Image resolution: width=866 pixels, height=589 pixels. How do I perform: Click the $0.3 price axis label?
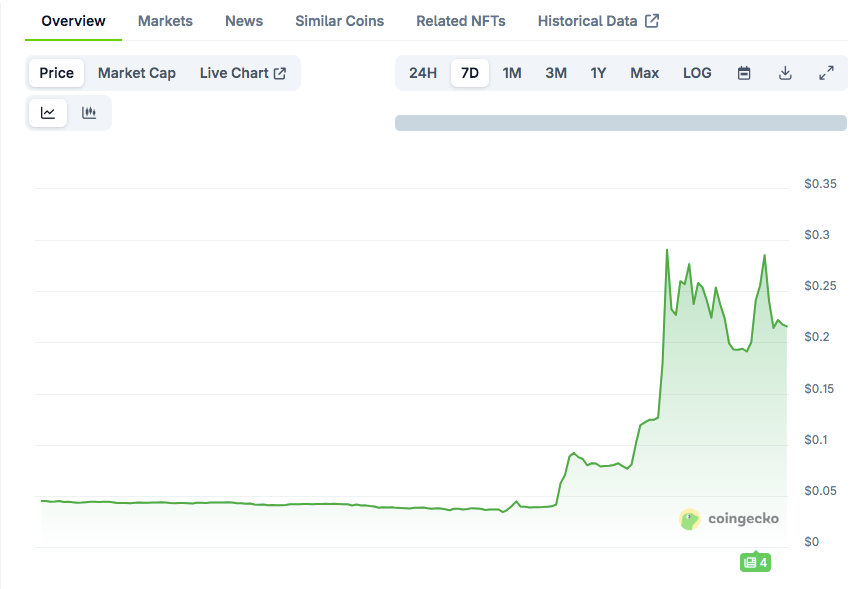coord(817,235)
